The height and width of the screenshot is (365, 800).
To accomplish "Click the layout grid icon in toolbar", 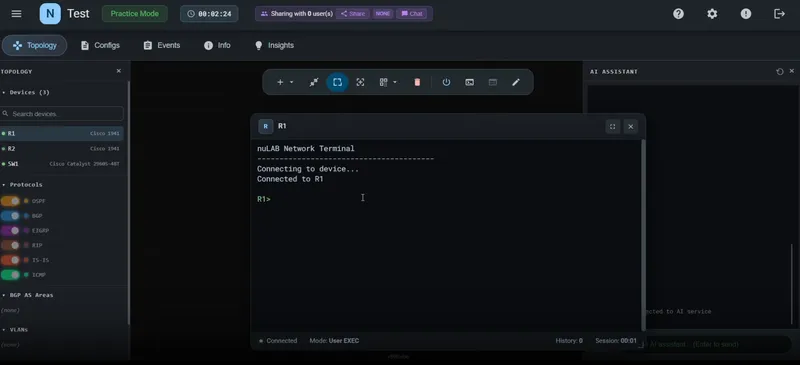I will tap(384, 82).
